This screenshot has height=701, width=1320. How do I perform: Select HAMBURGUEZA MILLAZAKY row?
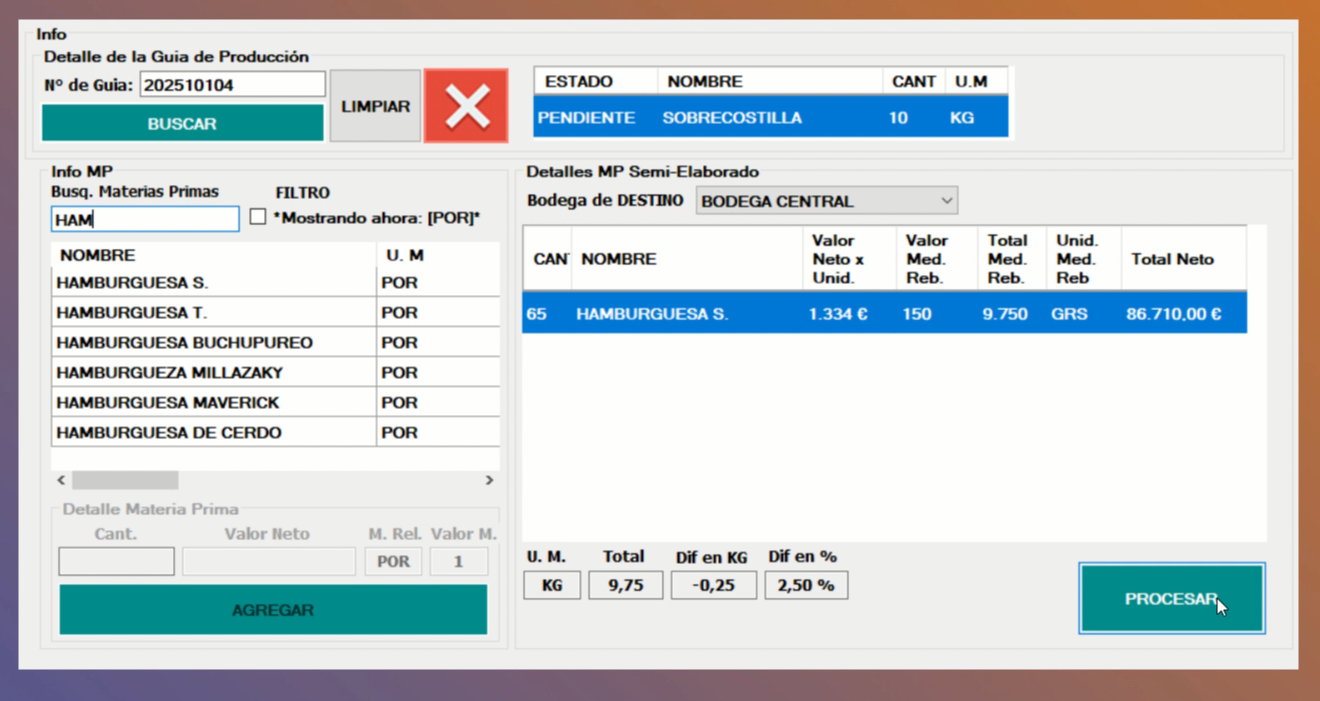(x=213, y=373)
